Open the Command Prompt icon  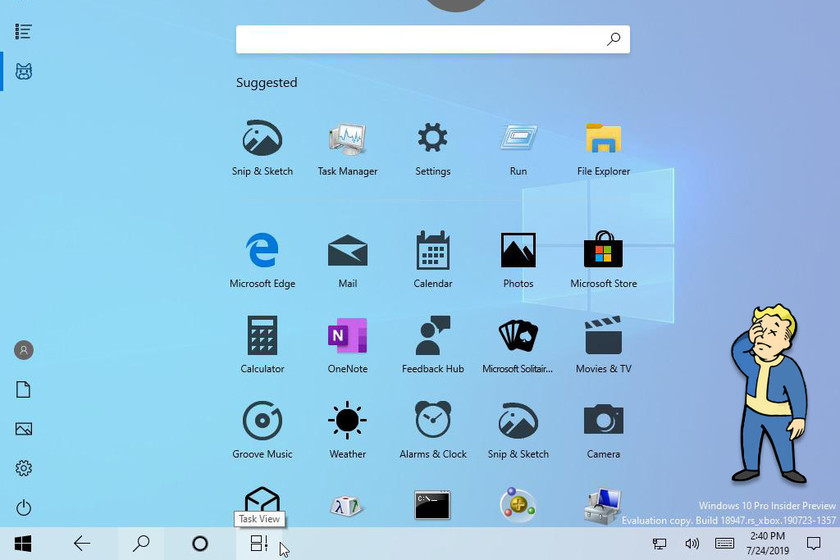[432, 505]
